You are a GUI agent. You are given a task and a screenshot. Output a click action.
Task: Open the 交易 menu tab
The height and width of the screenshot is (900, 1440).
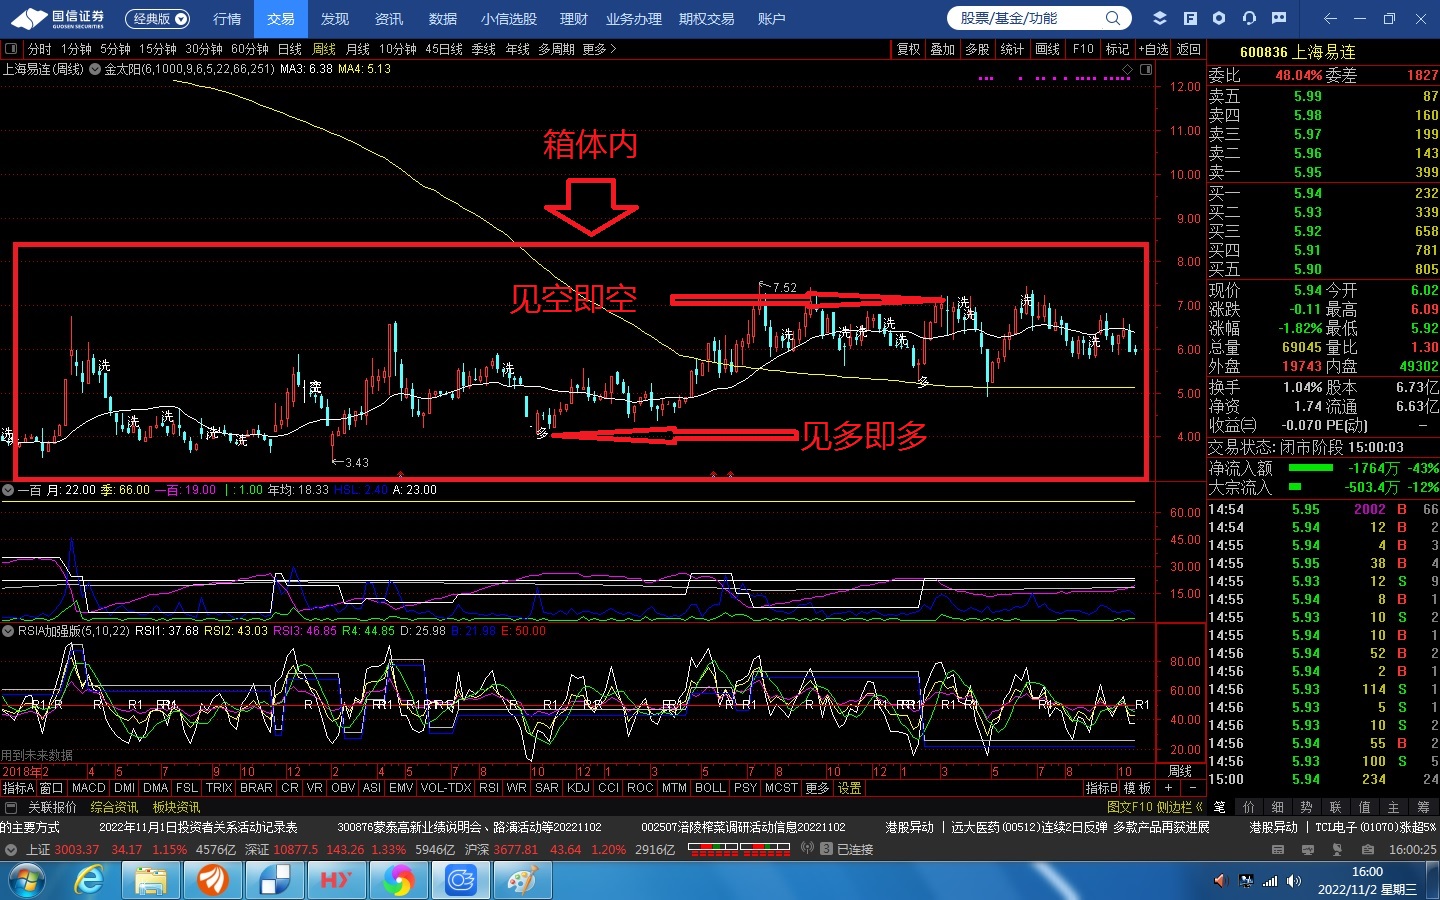pos(280,19)
